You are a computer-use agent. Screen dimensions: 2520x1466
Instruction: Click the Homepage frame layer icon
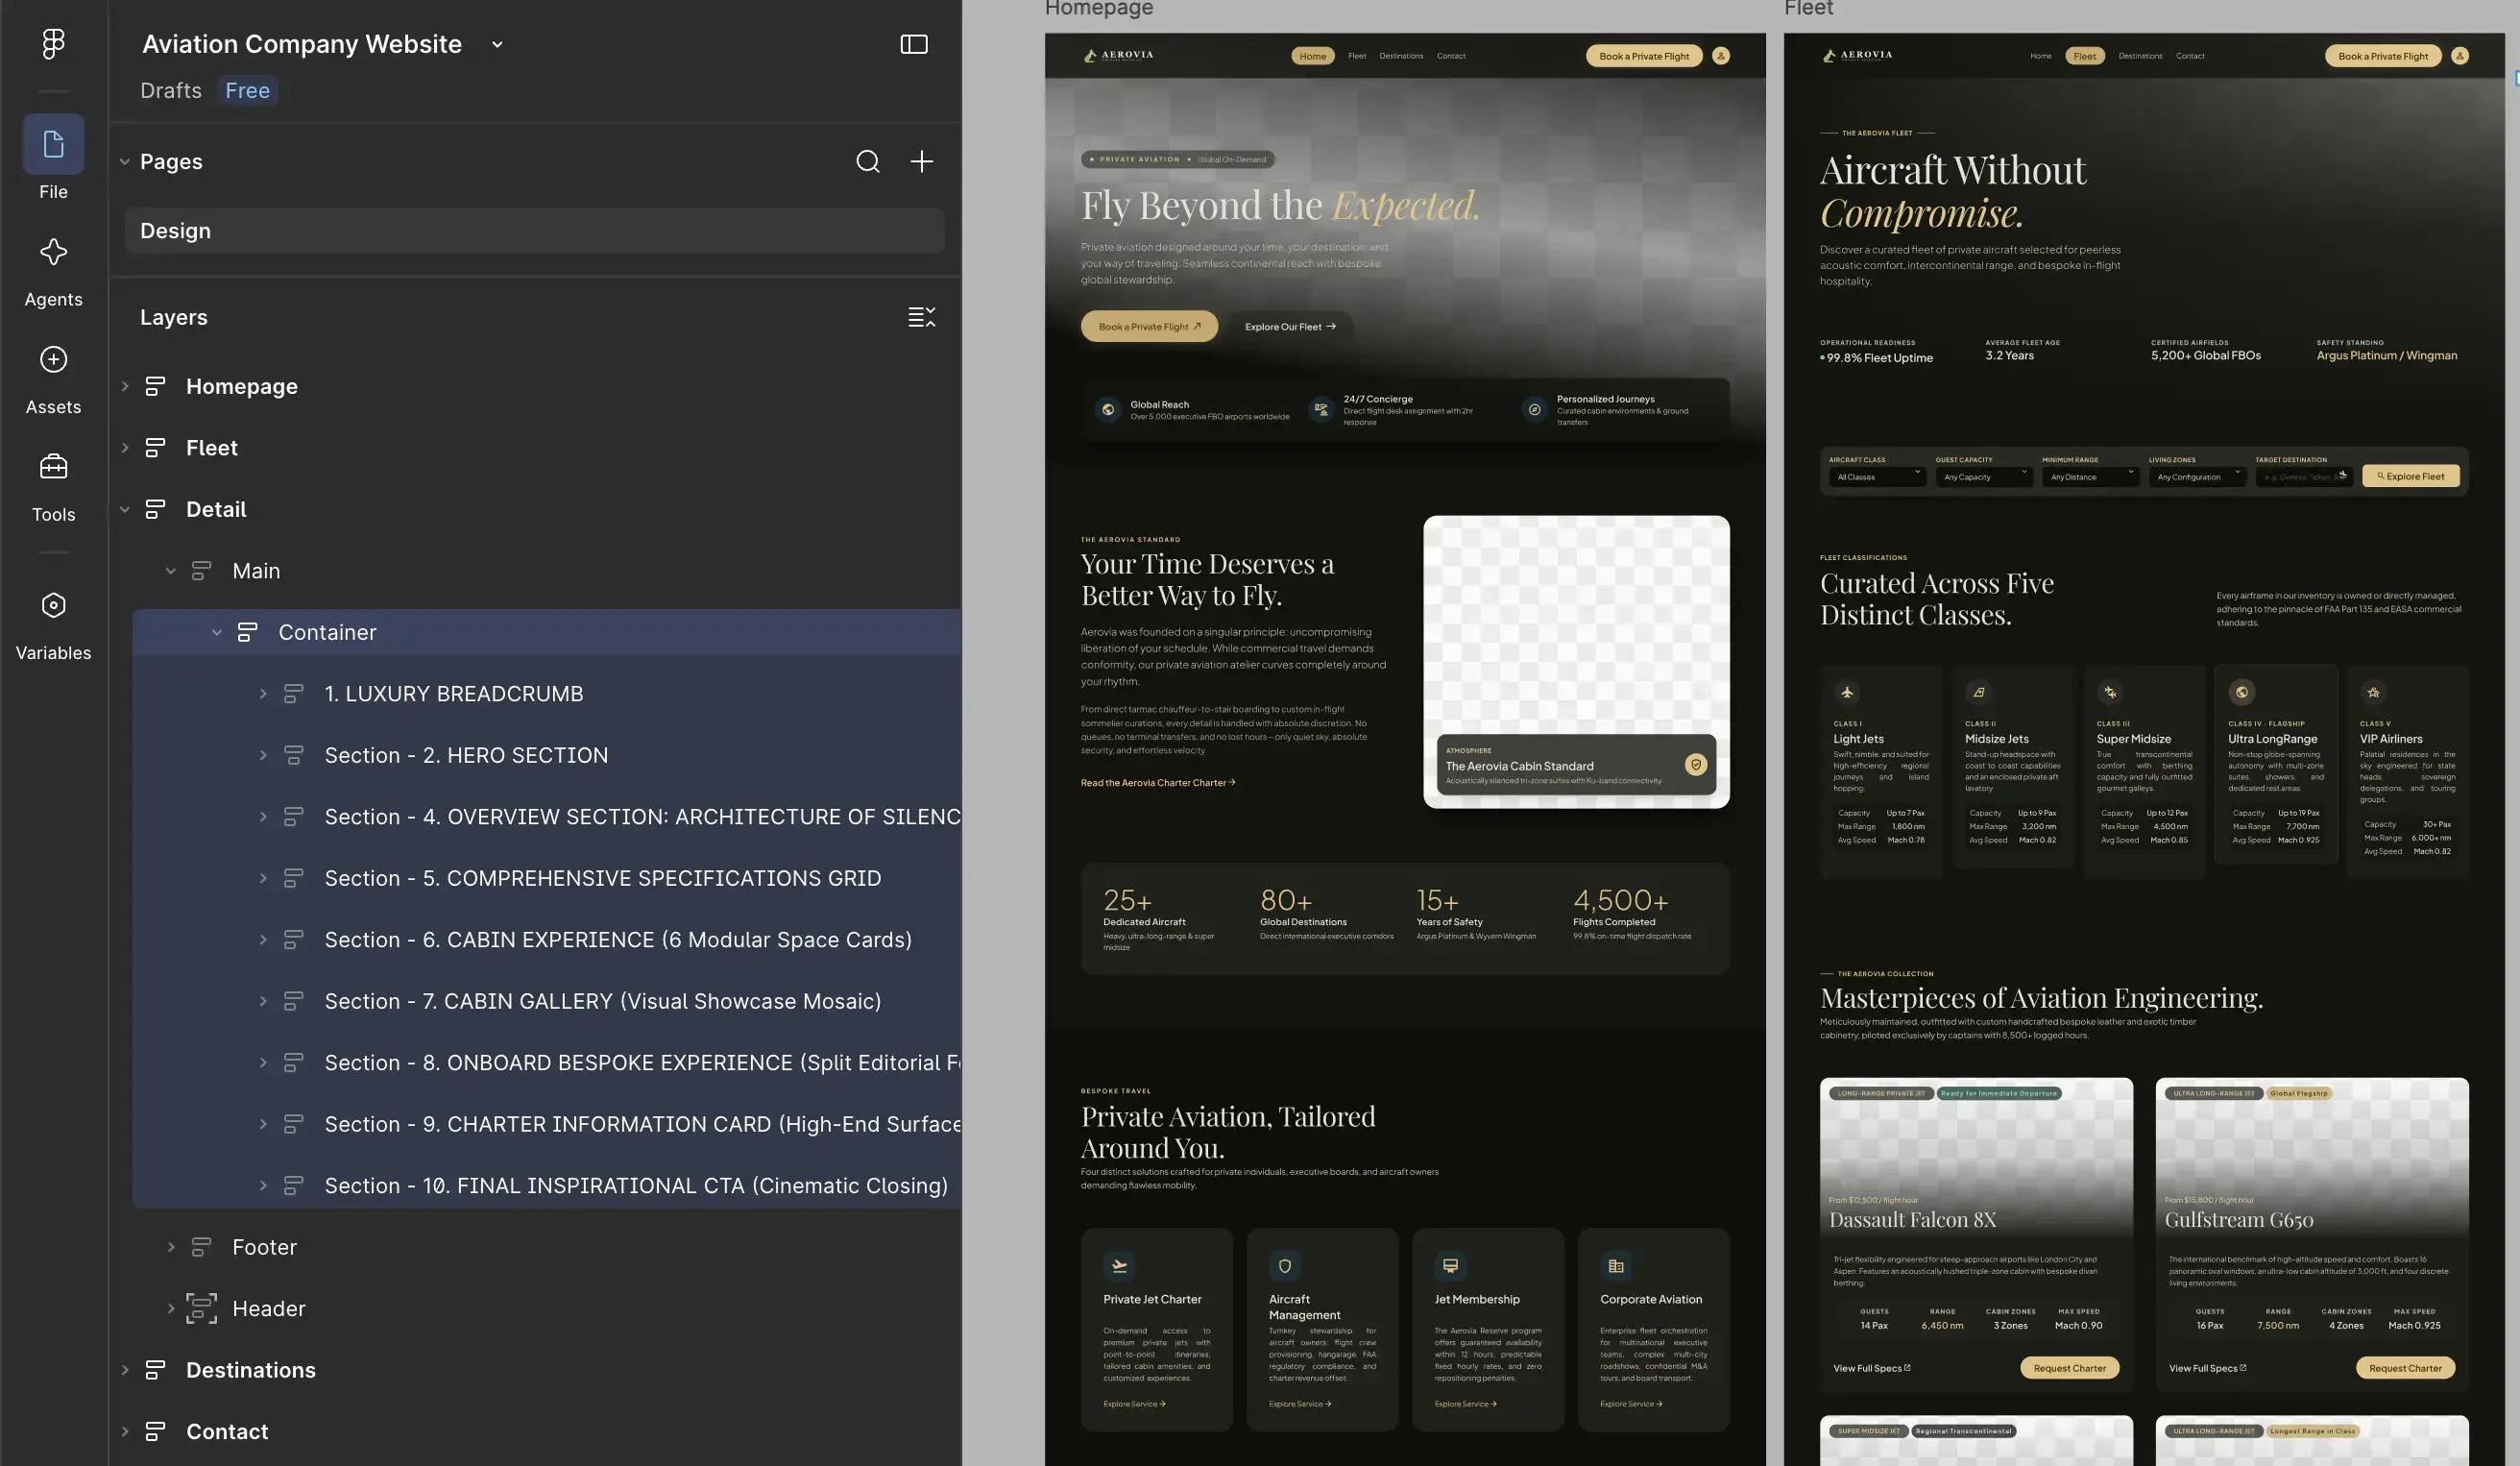[155, 386]
